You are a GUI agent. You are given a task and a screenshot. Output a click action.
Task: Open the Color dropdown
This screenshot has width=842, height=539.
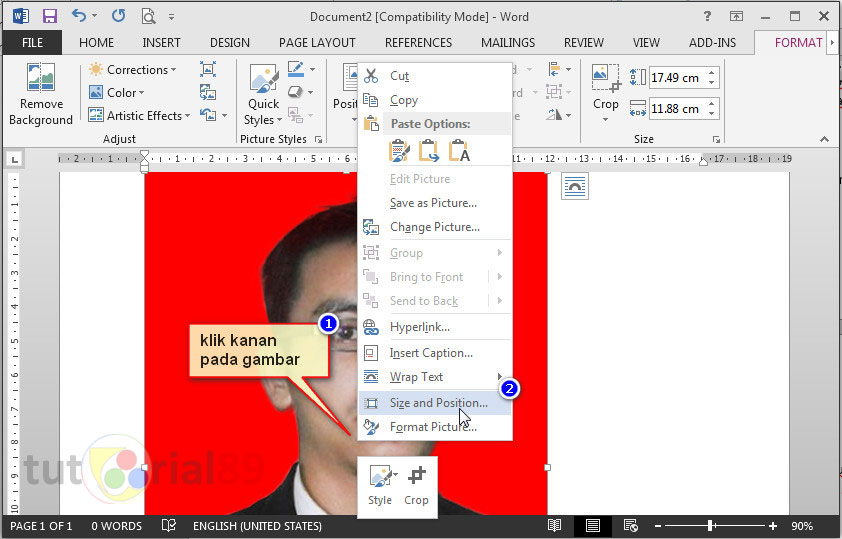117,92
